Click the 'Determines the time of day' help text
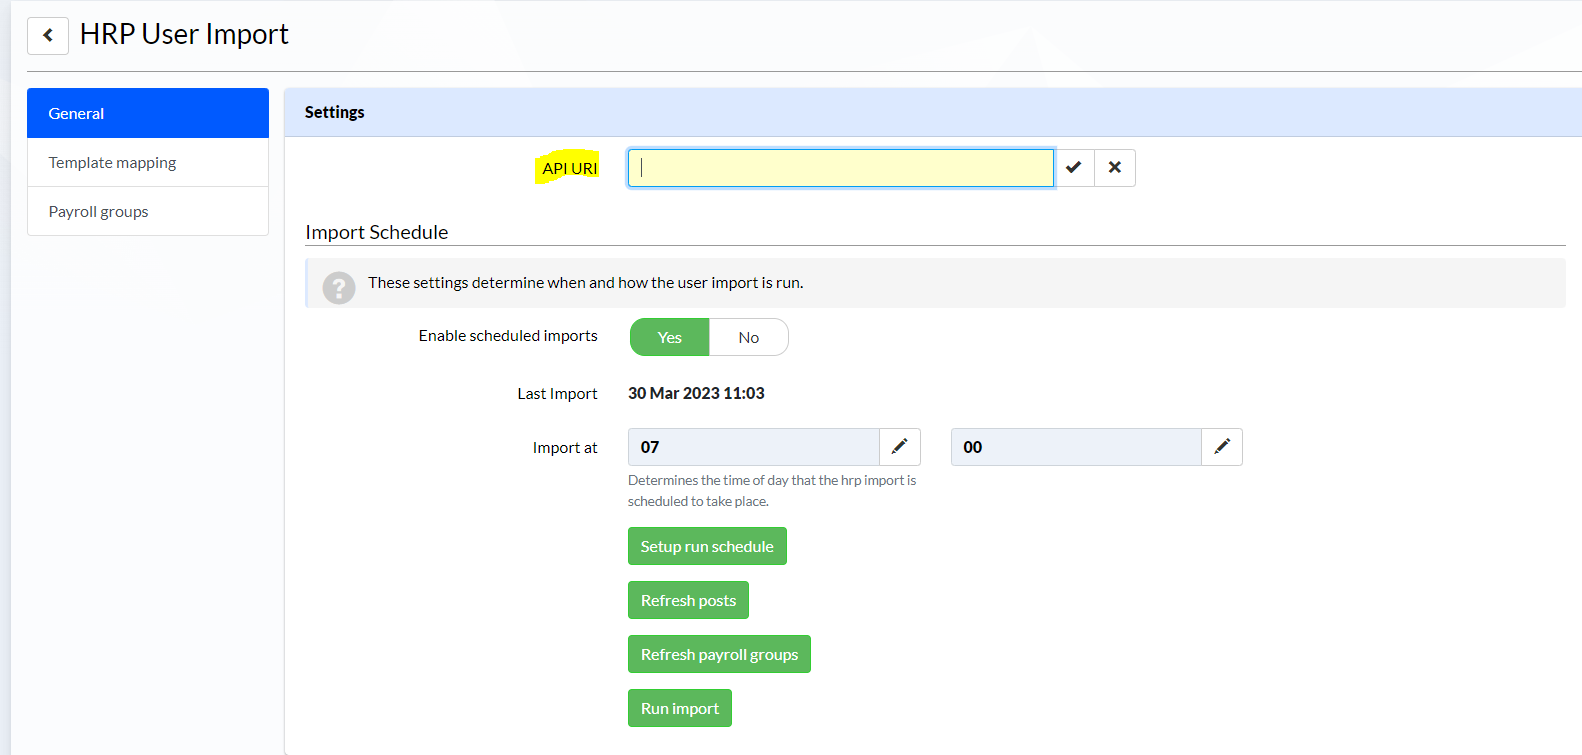Screen dimensions: 1582x755 (x=772, y=491)
